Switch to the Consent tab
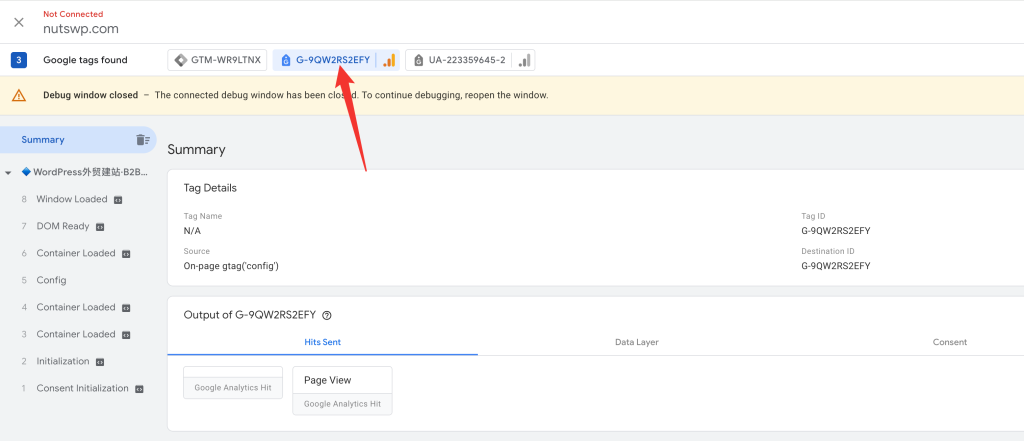Image resolution: width=1024 pixels, height=441 pixels. pos(950,342)
